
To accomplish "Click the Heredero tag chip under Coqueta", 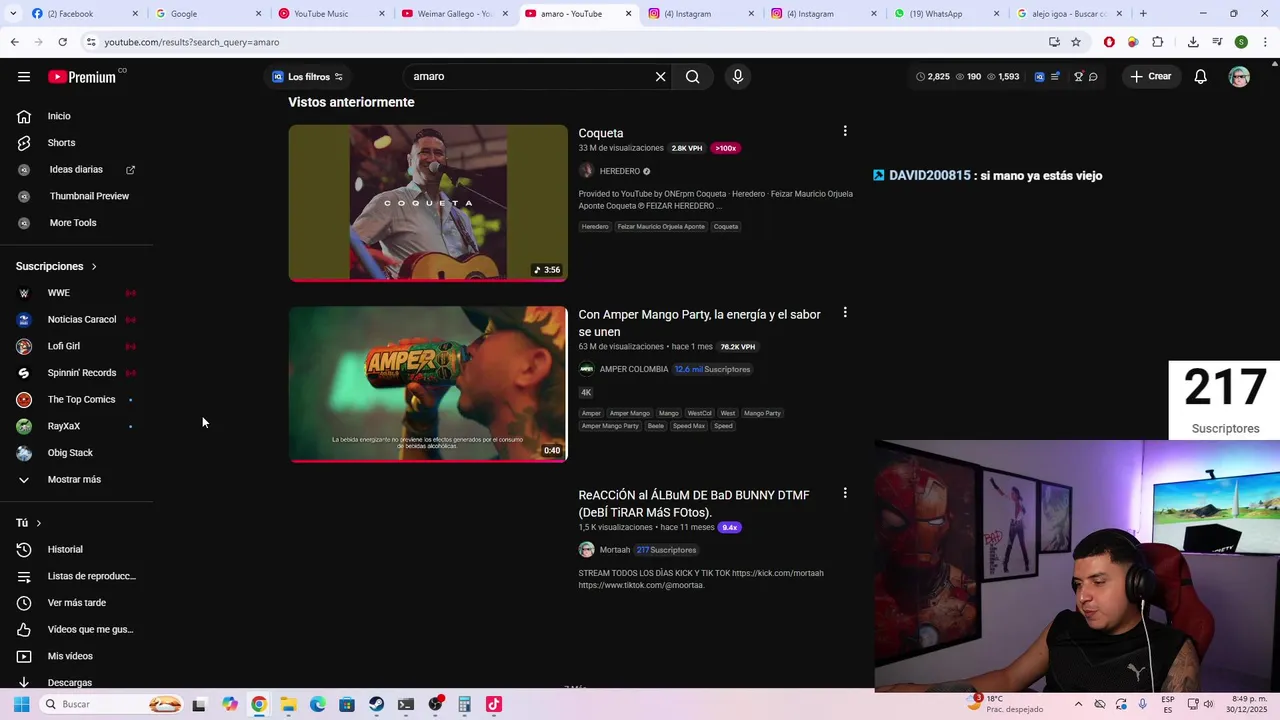I will 595,227.
